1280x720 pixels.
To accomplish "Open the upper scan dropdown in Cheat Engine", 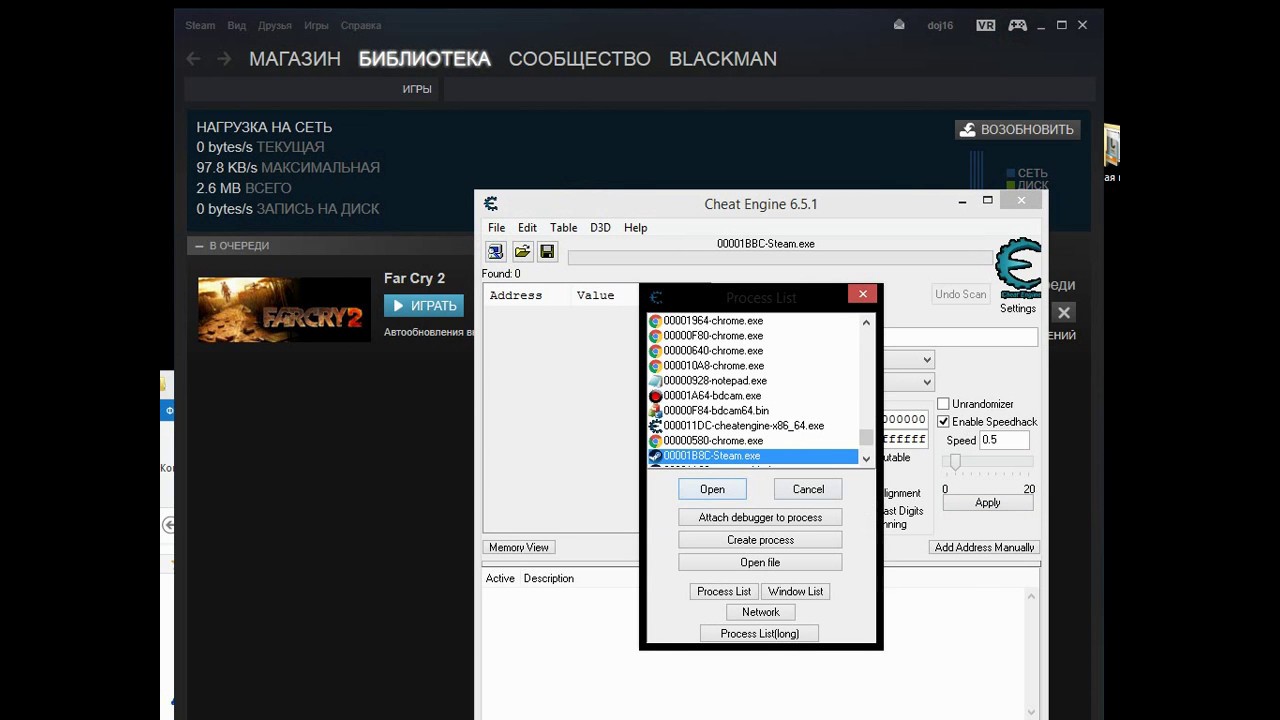I will (927, 360).
